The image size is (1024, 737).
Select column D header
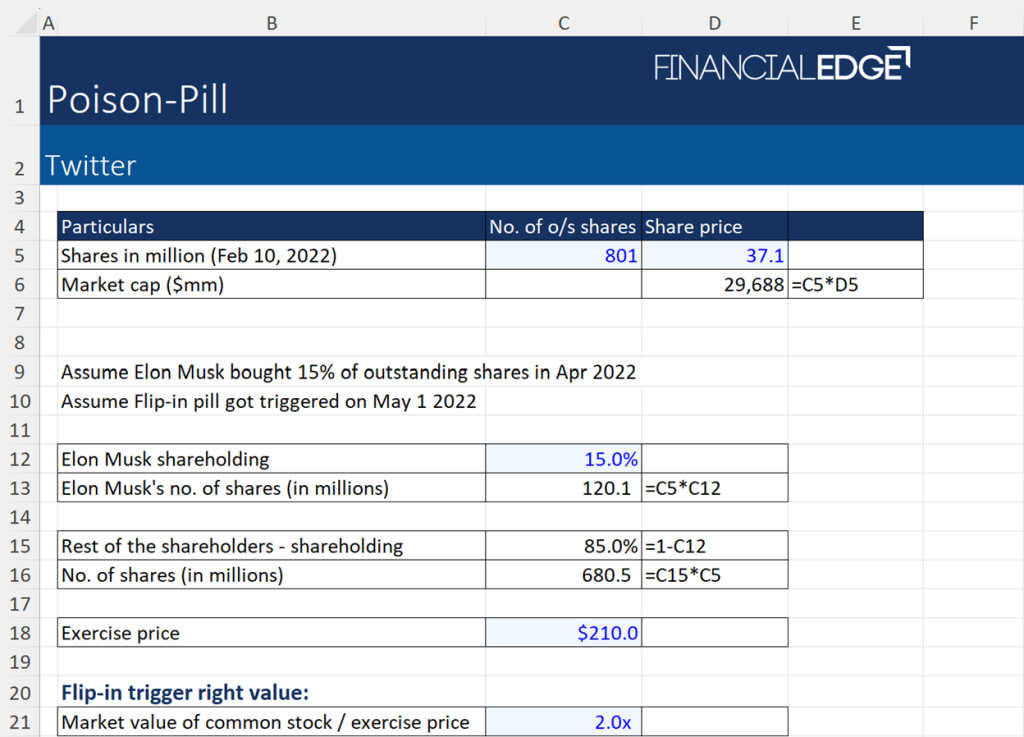(x=714, y=22)
